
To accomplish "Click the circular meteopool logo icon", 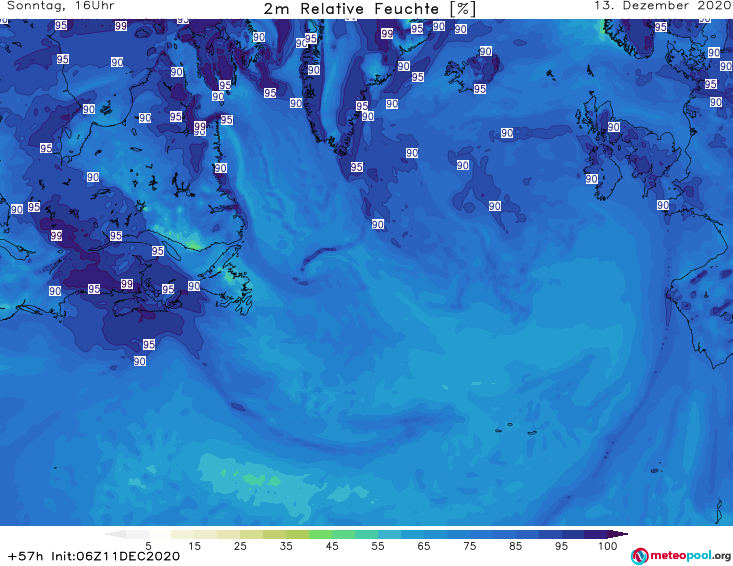I will (640, 556).
